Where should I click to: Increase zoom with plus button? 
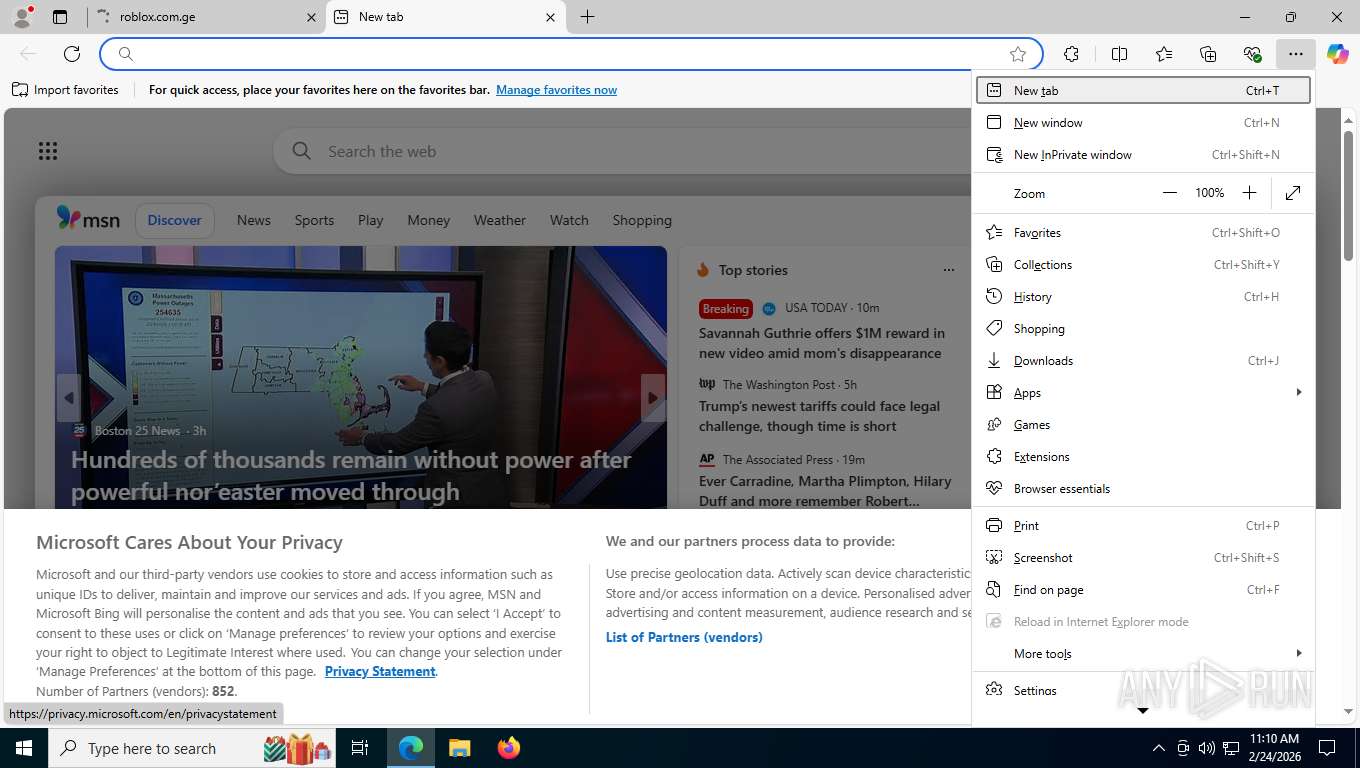click(1249, 193)
